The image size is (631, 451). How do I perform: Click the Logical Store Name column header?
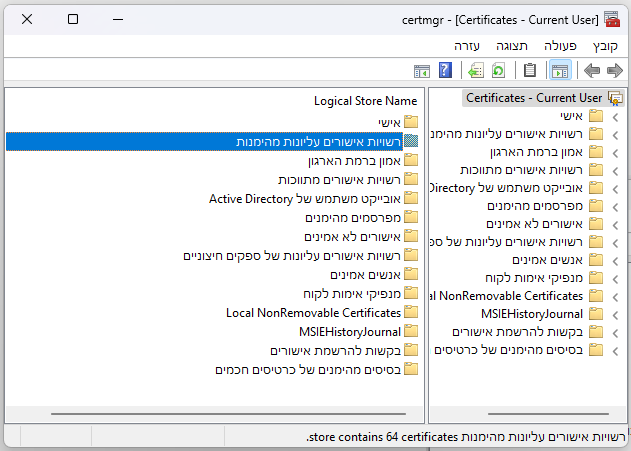[x=365, y=101]
